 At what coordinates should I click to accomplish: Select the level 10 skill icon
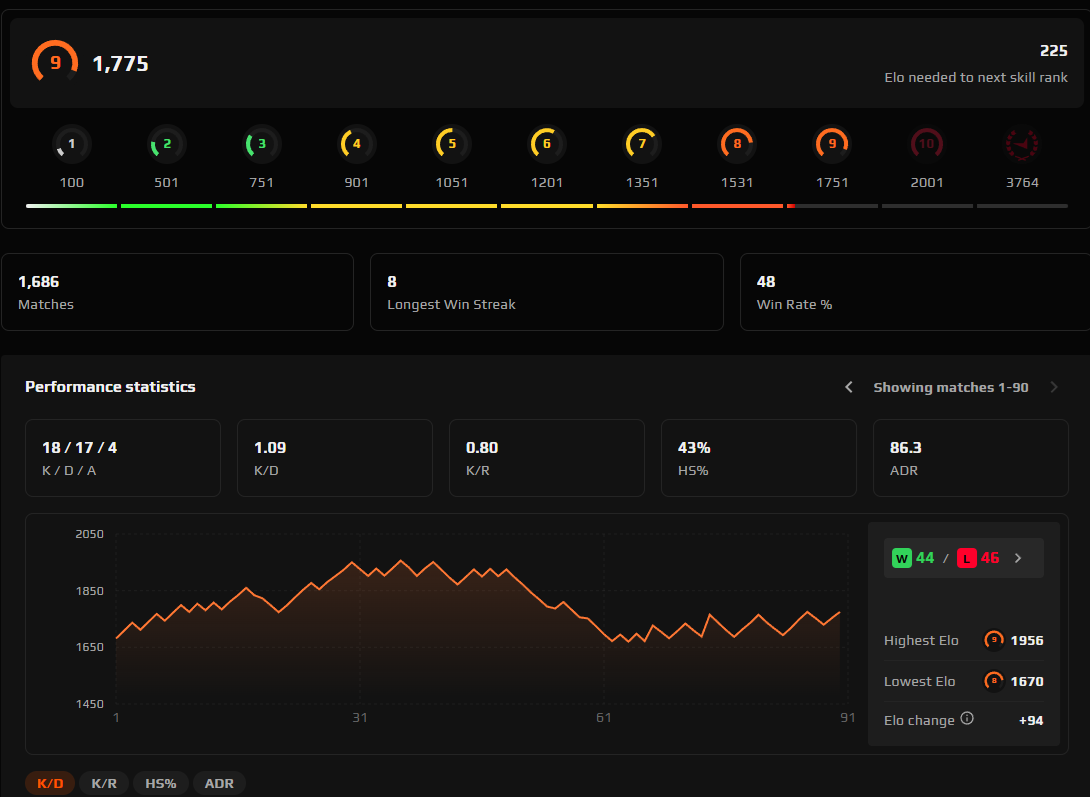tap(927, 145)
